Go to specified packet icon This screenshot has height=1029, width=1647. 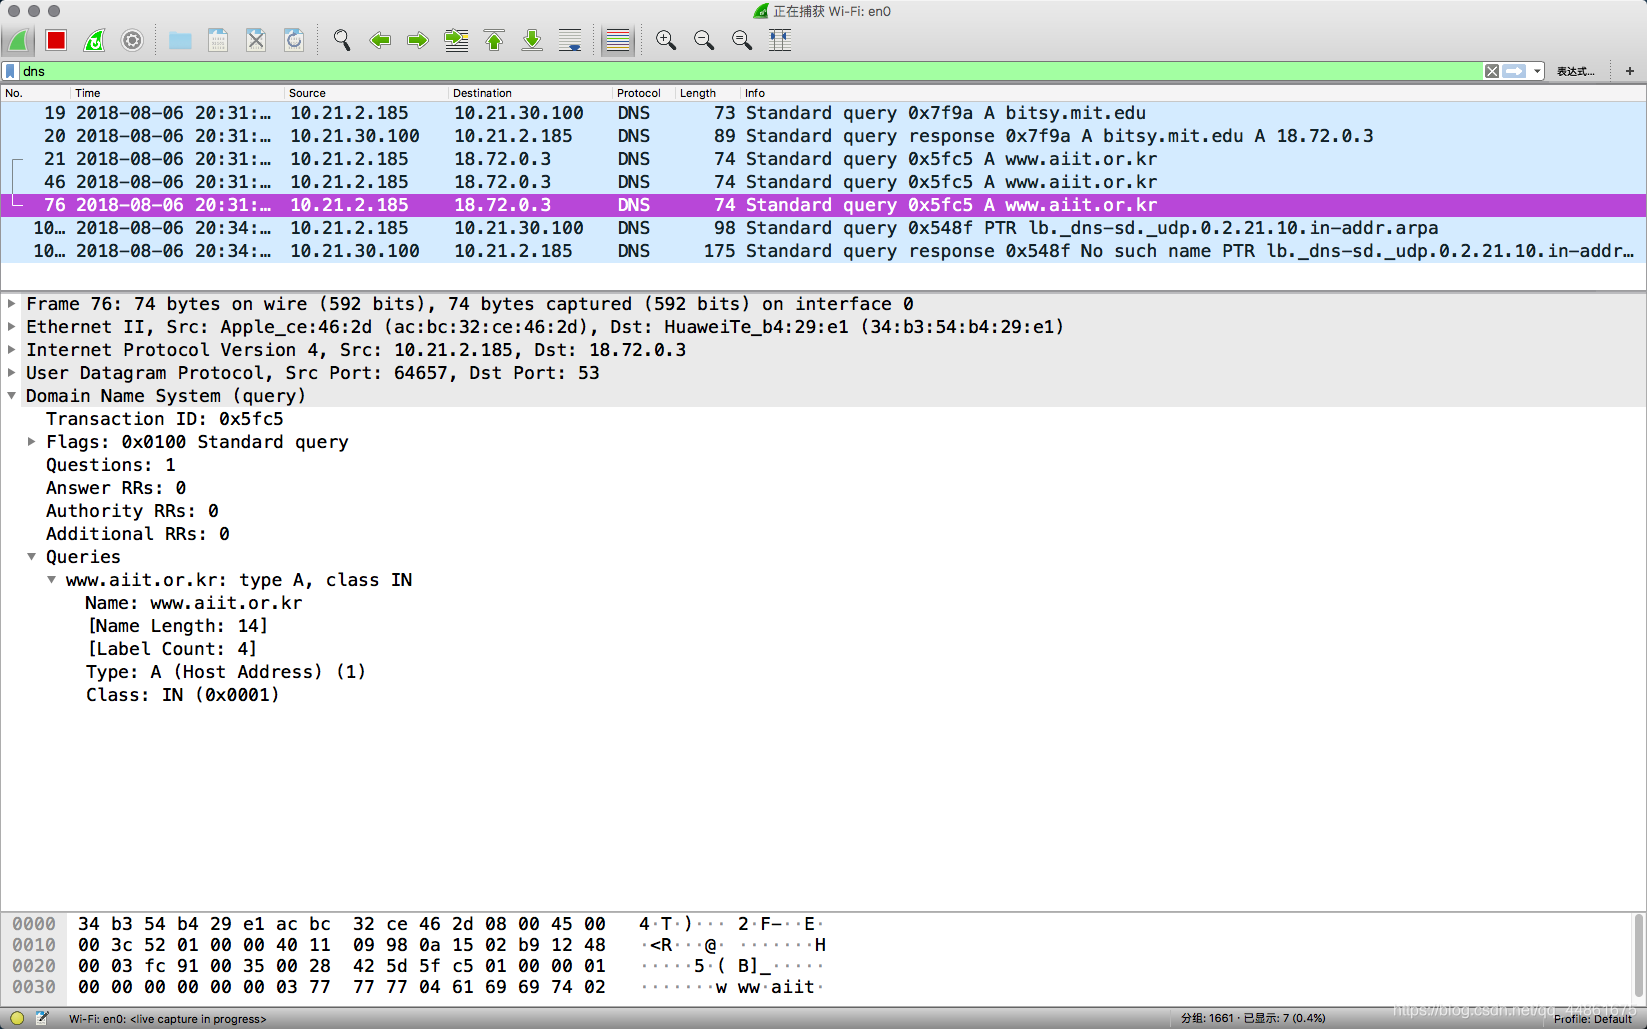coord(456,41)
